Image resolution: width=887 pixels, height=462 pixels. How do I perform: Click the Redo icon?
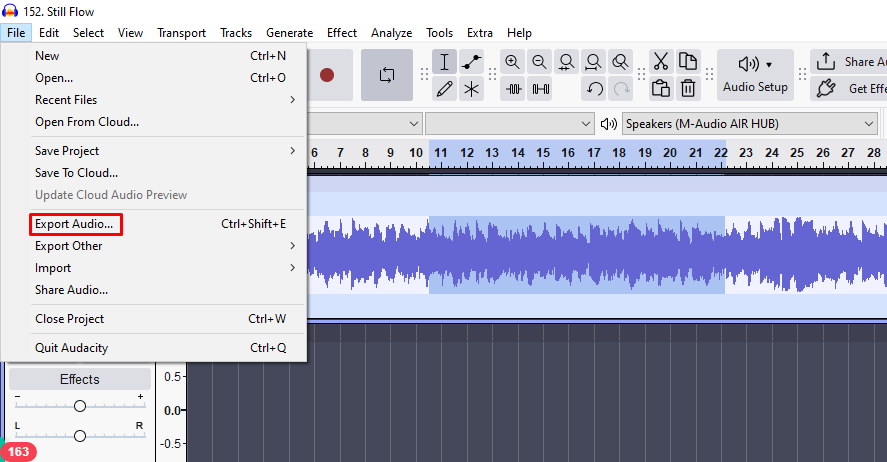click(x=621, y=89)
